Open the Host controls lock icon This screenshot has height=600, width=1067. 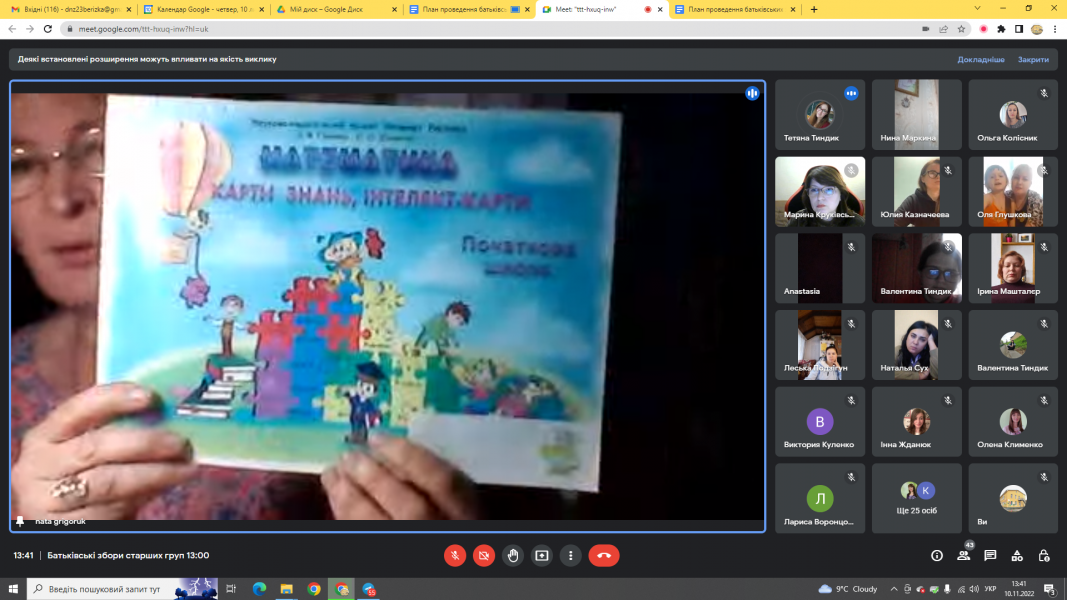point(1044,555)
